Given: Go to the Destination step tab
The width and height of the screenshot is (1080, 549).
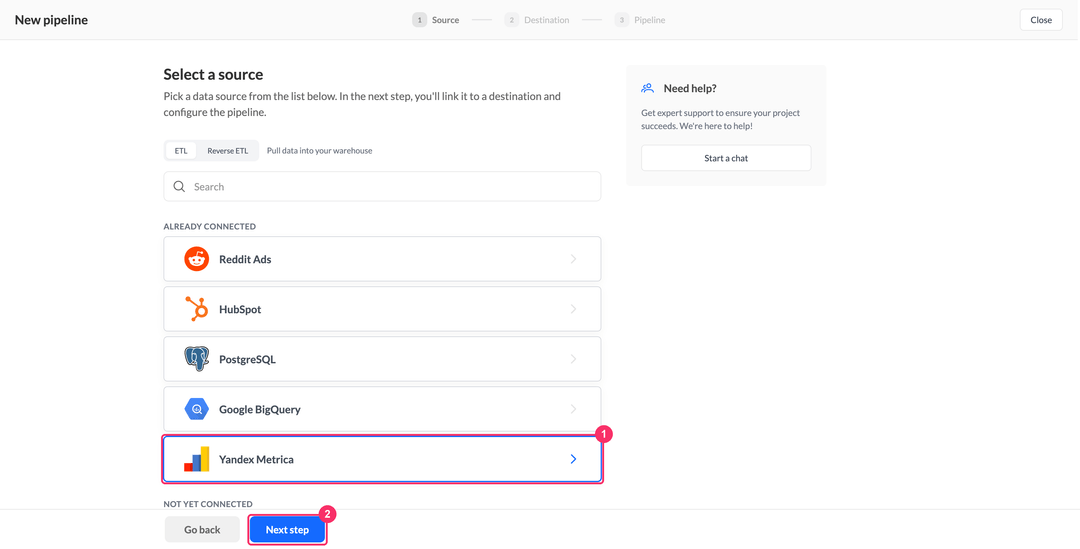Looking at the screenshot, I should click(537, 20).
